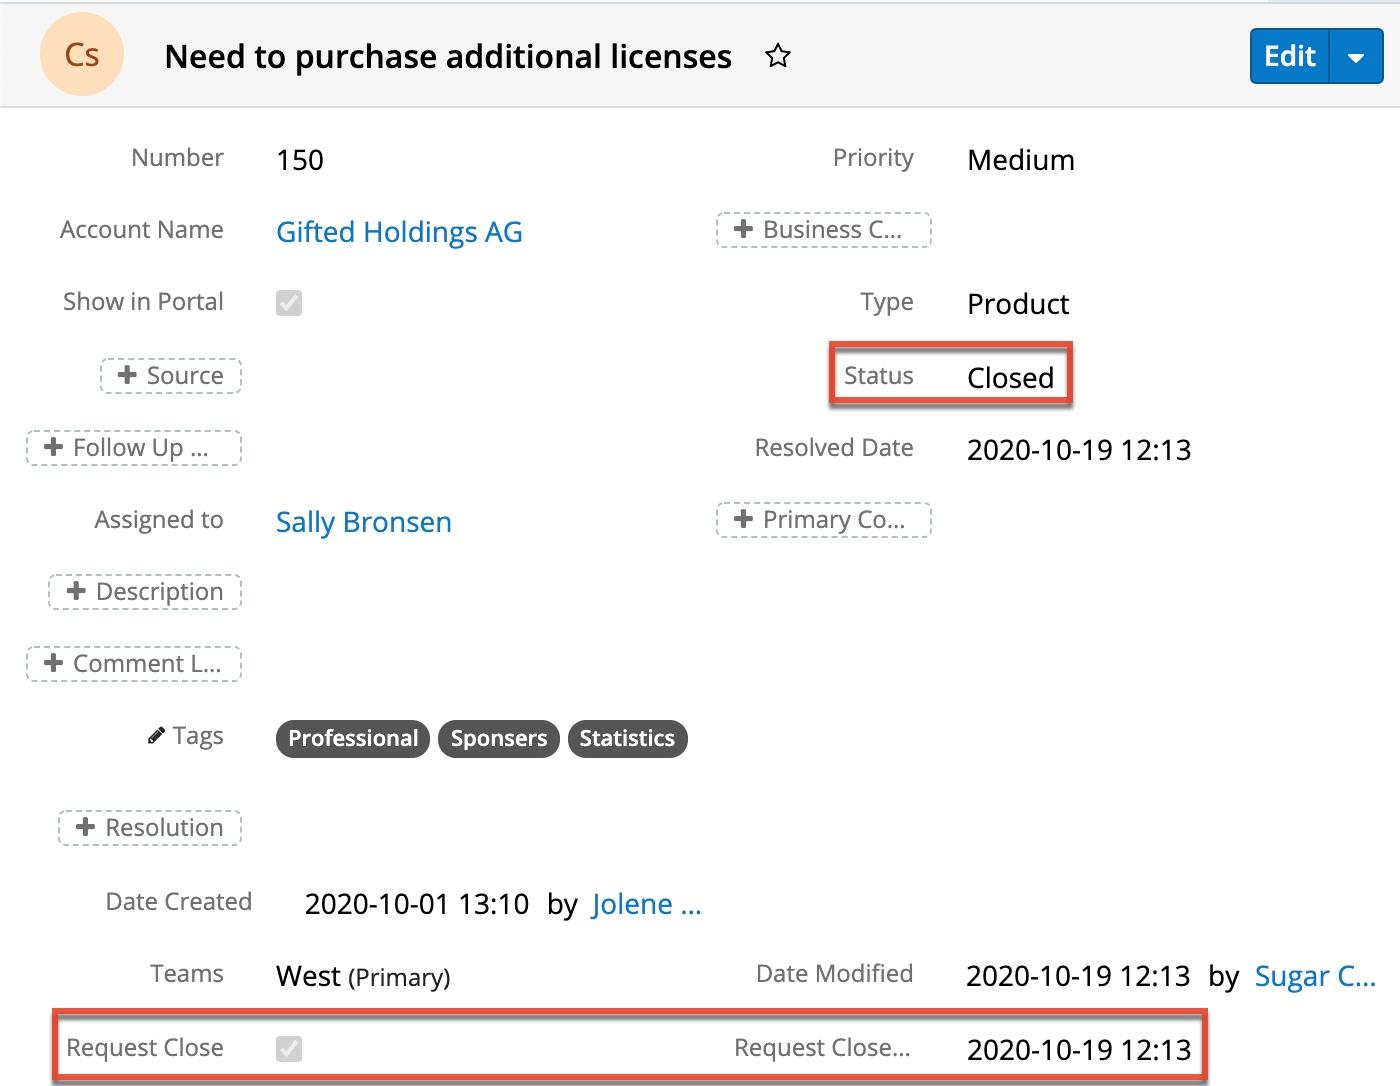Click the pencil icon beside Tags
The height and width of the screenshot is (1086, 1400).
(156, 737)
